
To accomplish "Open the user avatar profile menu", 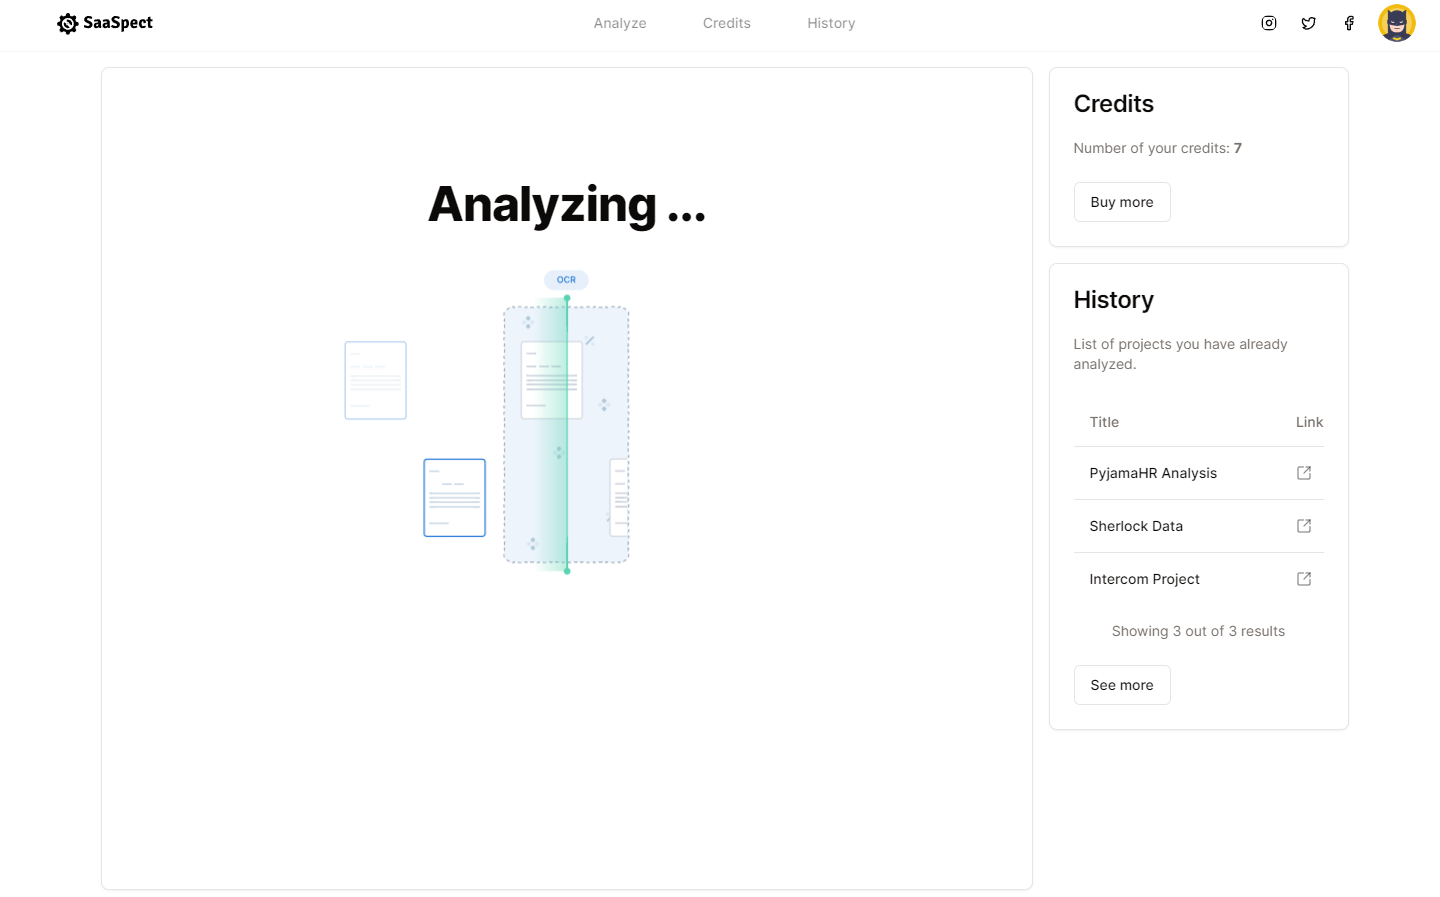I will [x=1397, y=23].
